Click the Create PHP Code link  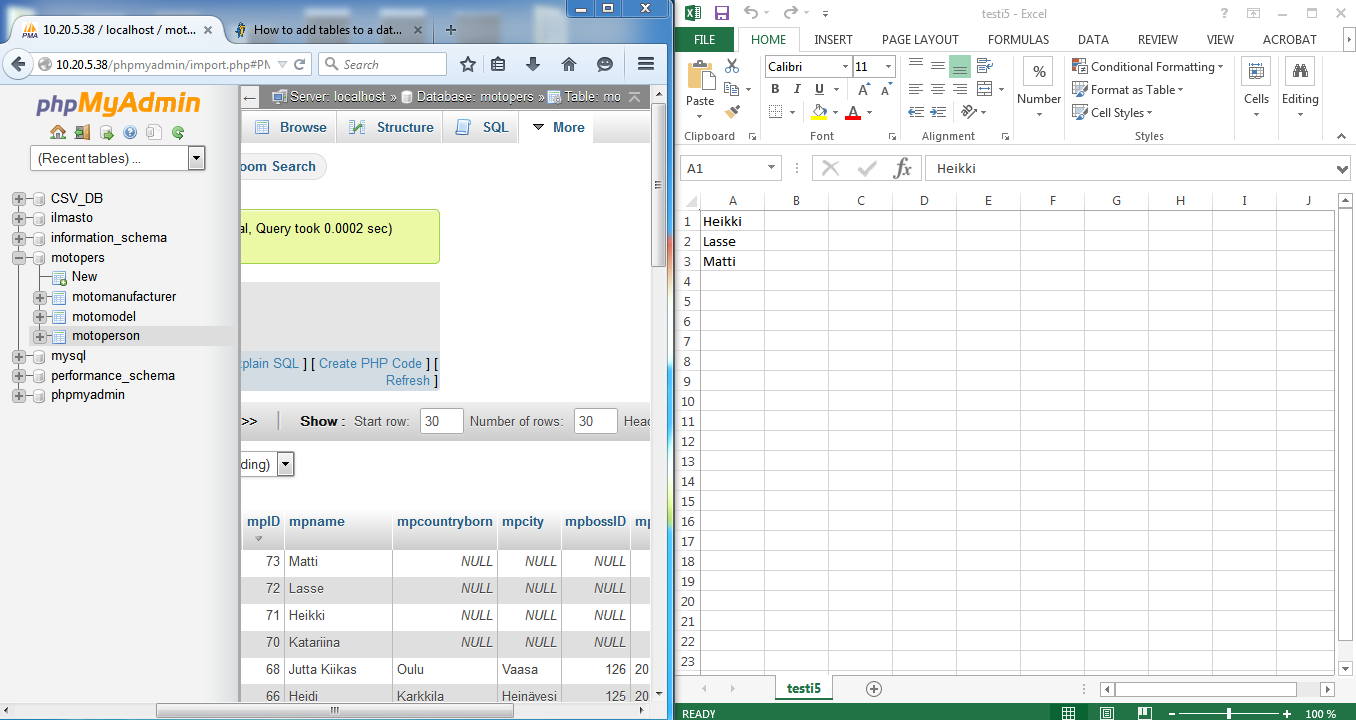pos(371,363)
